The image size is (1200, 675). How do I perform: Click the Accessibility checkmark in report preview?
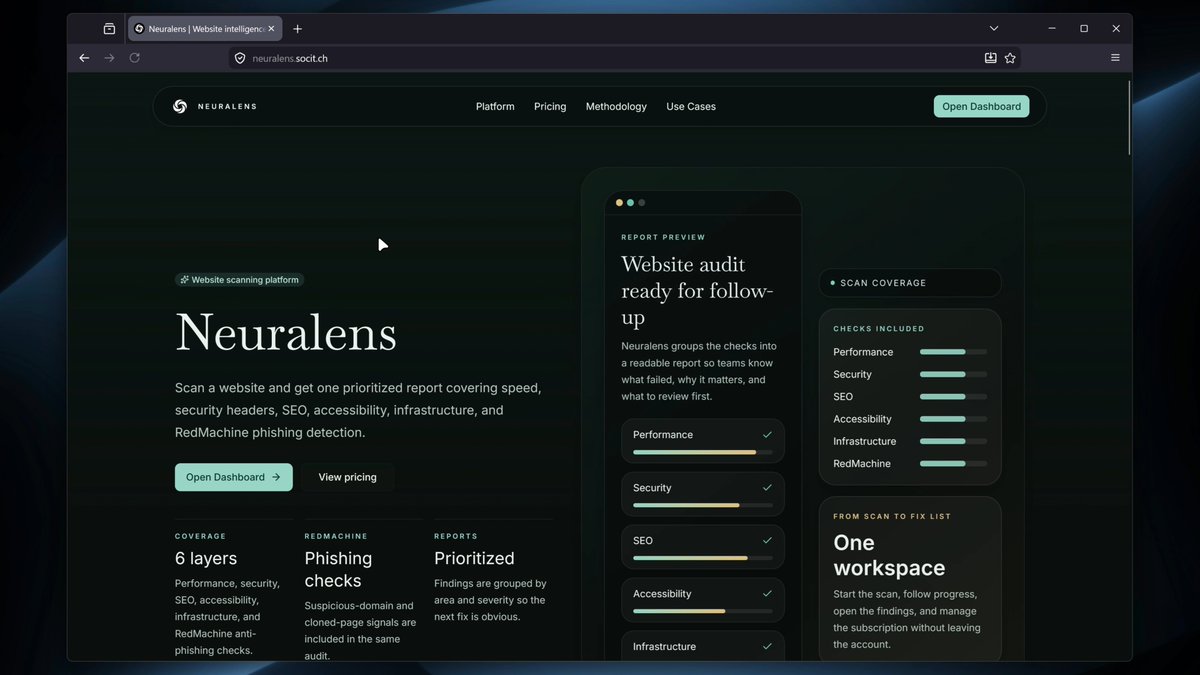[767, 594]
